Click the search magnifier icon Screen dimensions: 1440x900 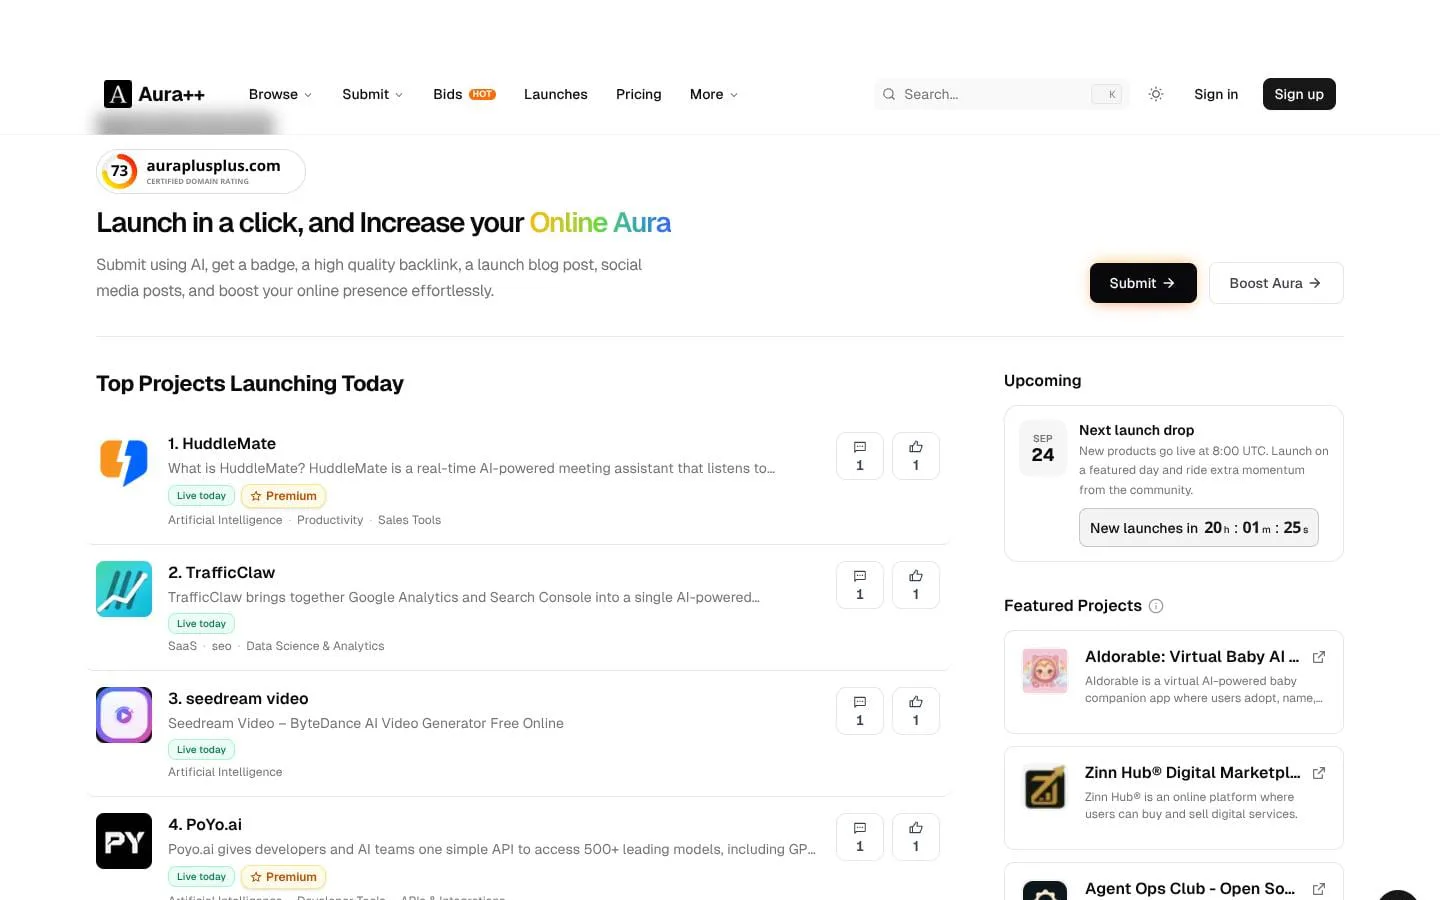coord(889,94)
